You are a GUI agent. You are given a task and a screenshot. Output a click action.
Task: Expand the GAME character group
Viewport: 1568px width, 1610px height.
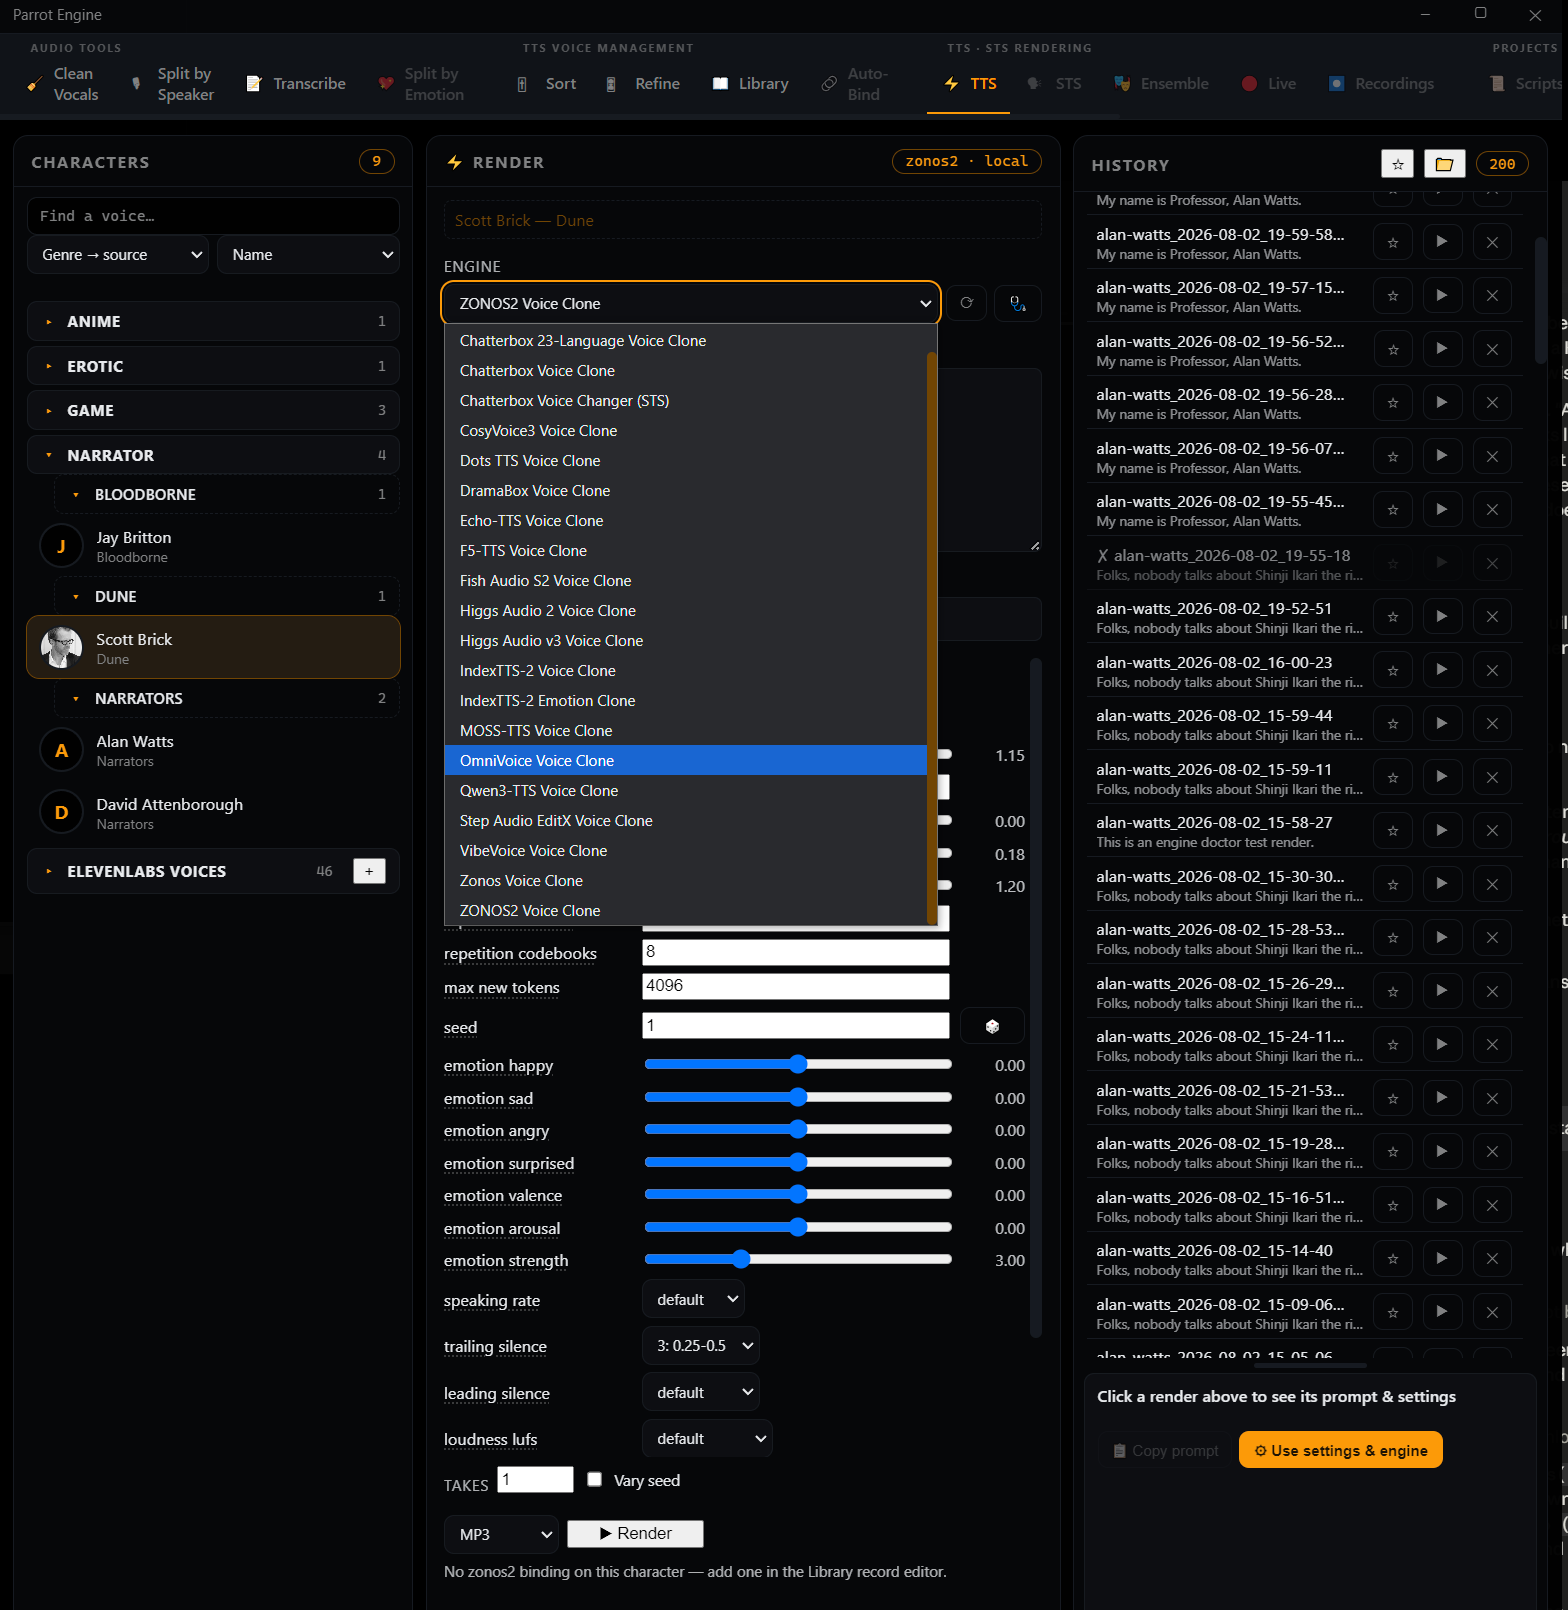click(x=213, y=410)
